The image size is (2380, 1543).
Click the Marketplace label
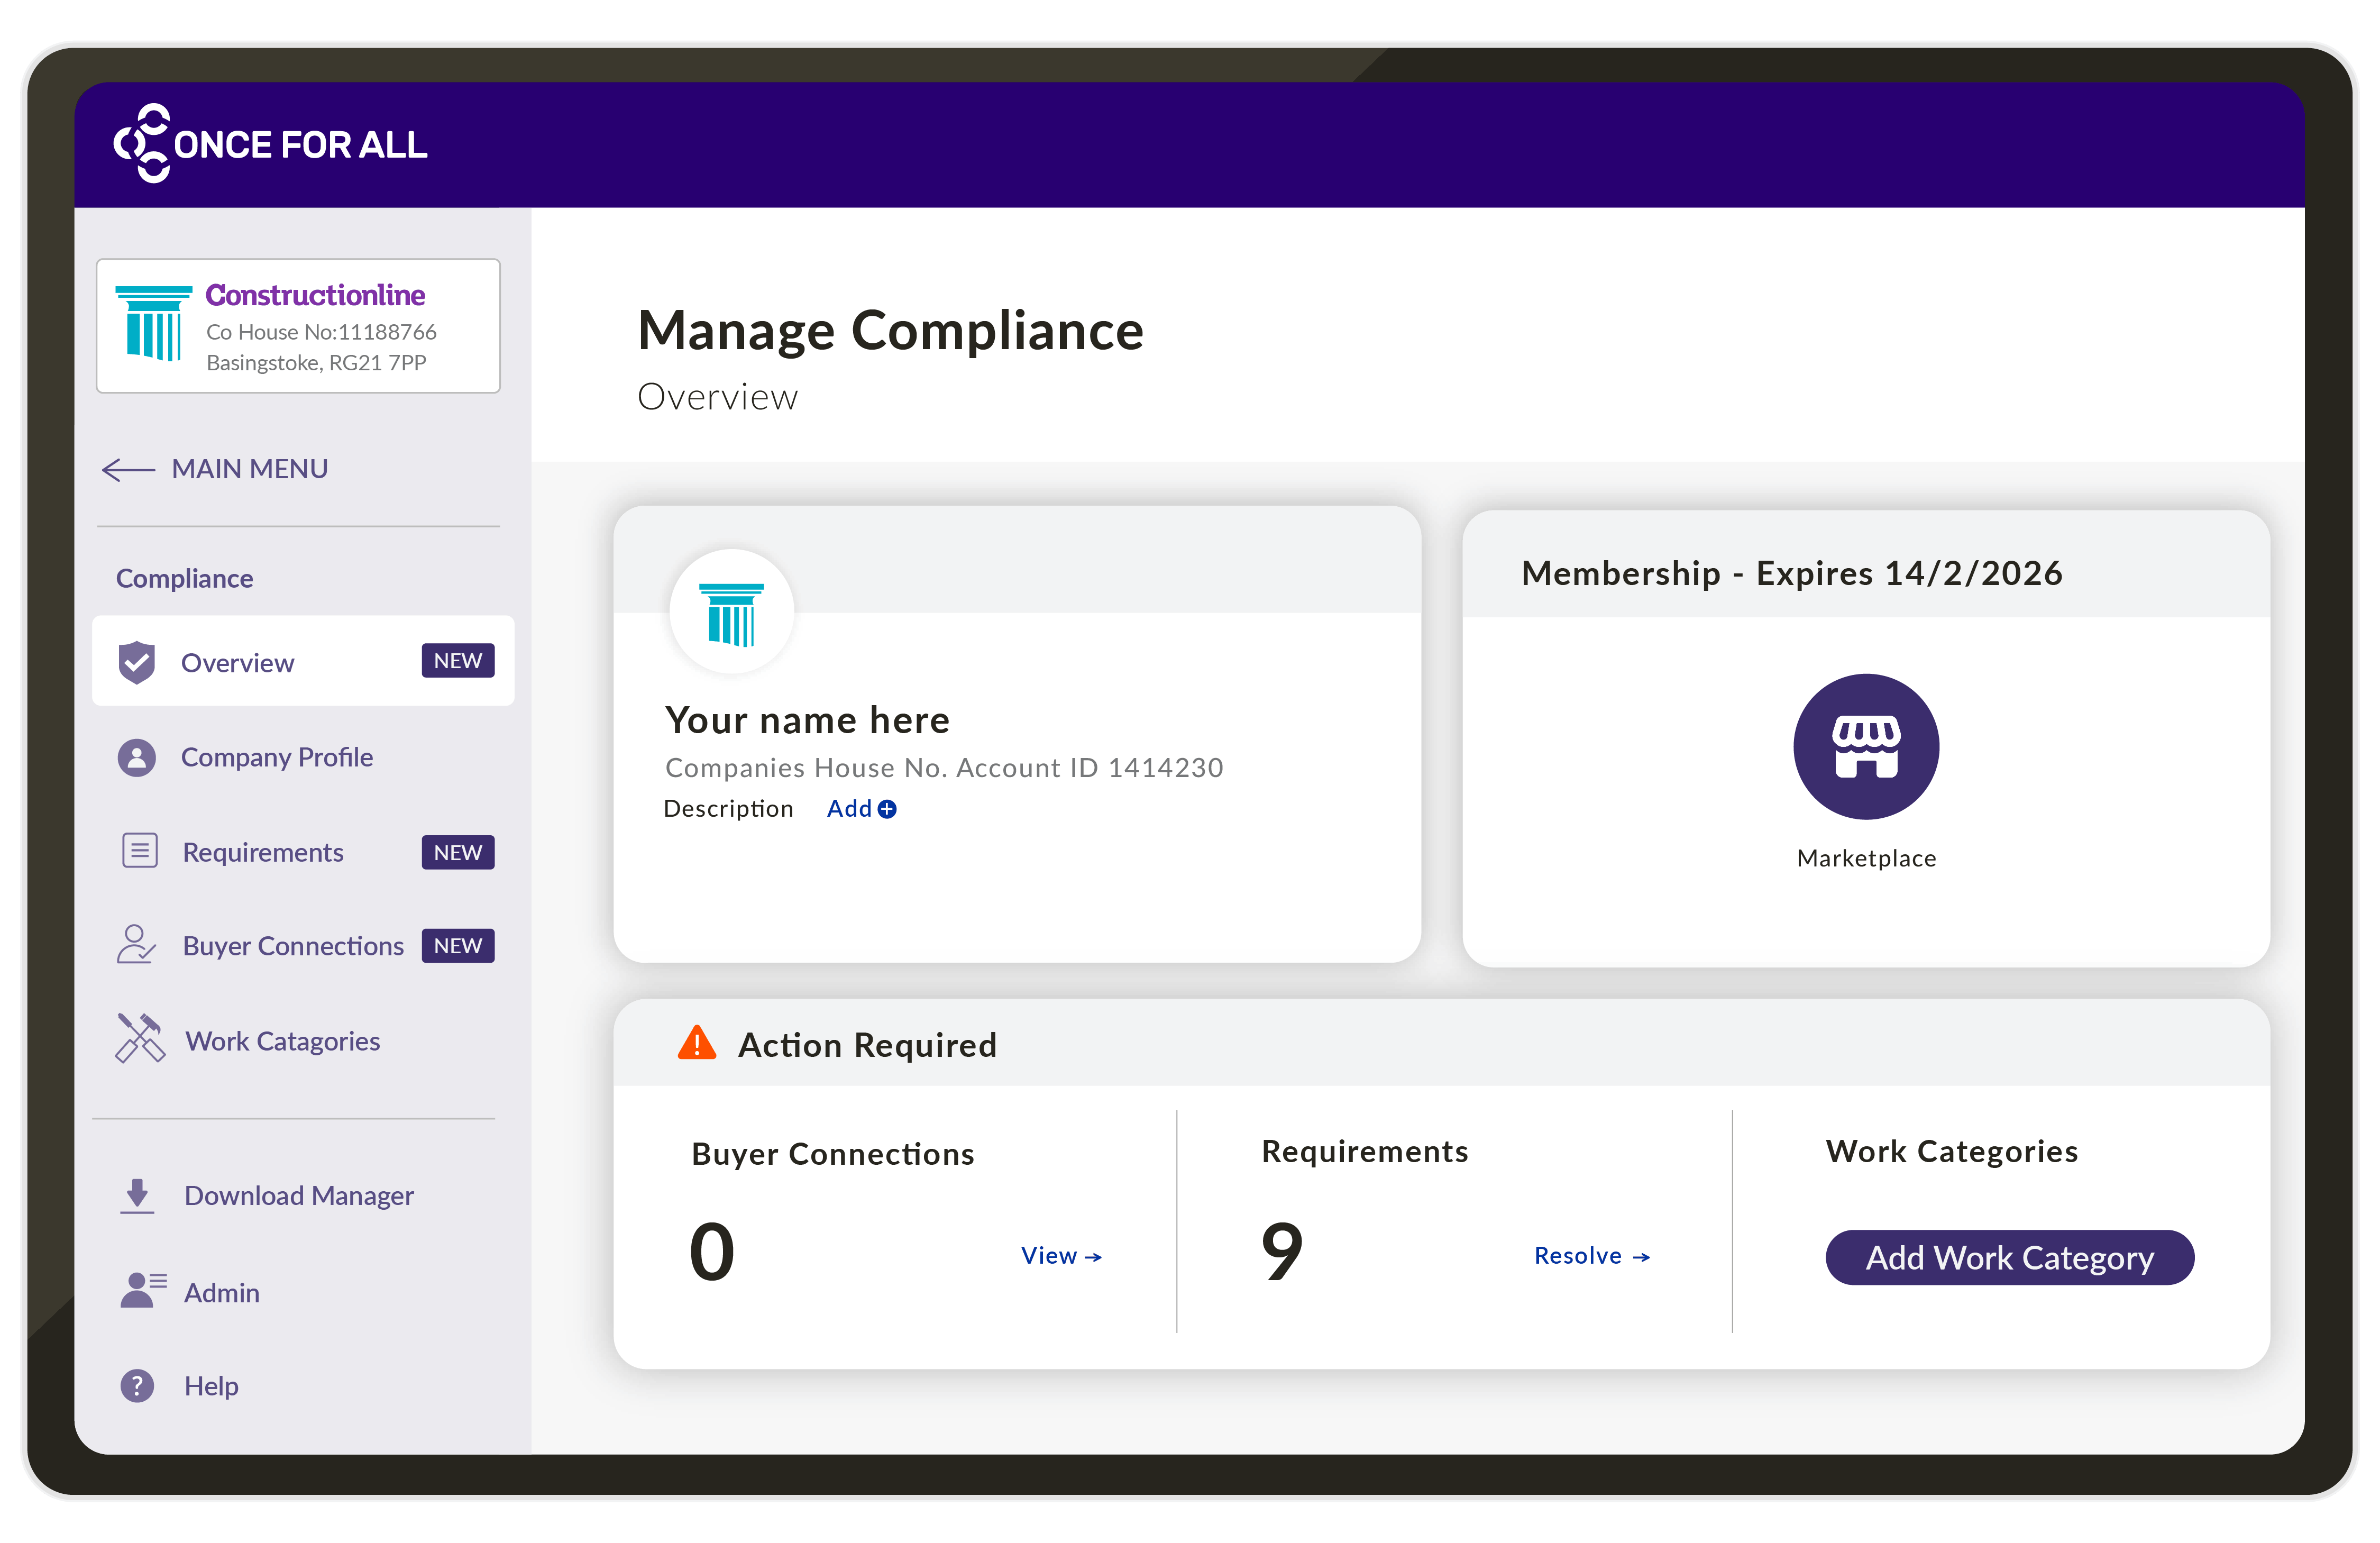point(1866,858)
